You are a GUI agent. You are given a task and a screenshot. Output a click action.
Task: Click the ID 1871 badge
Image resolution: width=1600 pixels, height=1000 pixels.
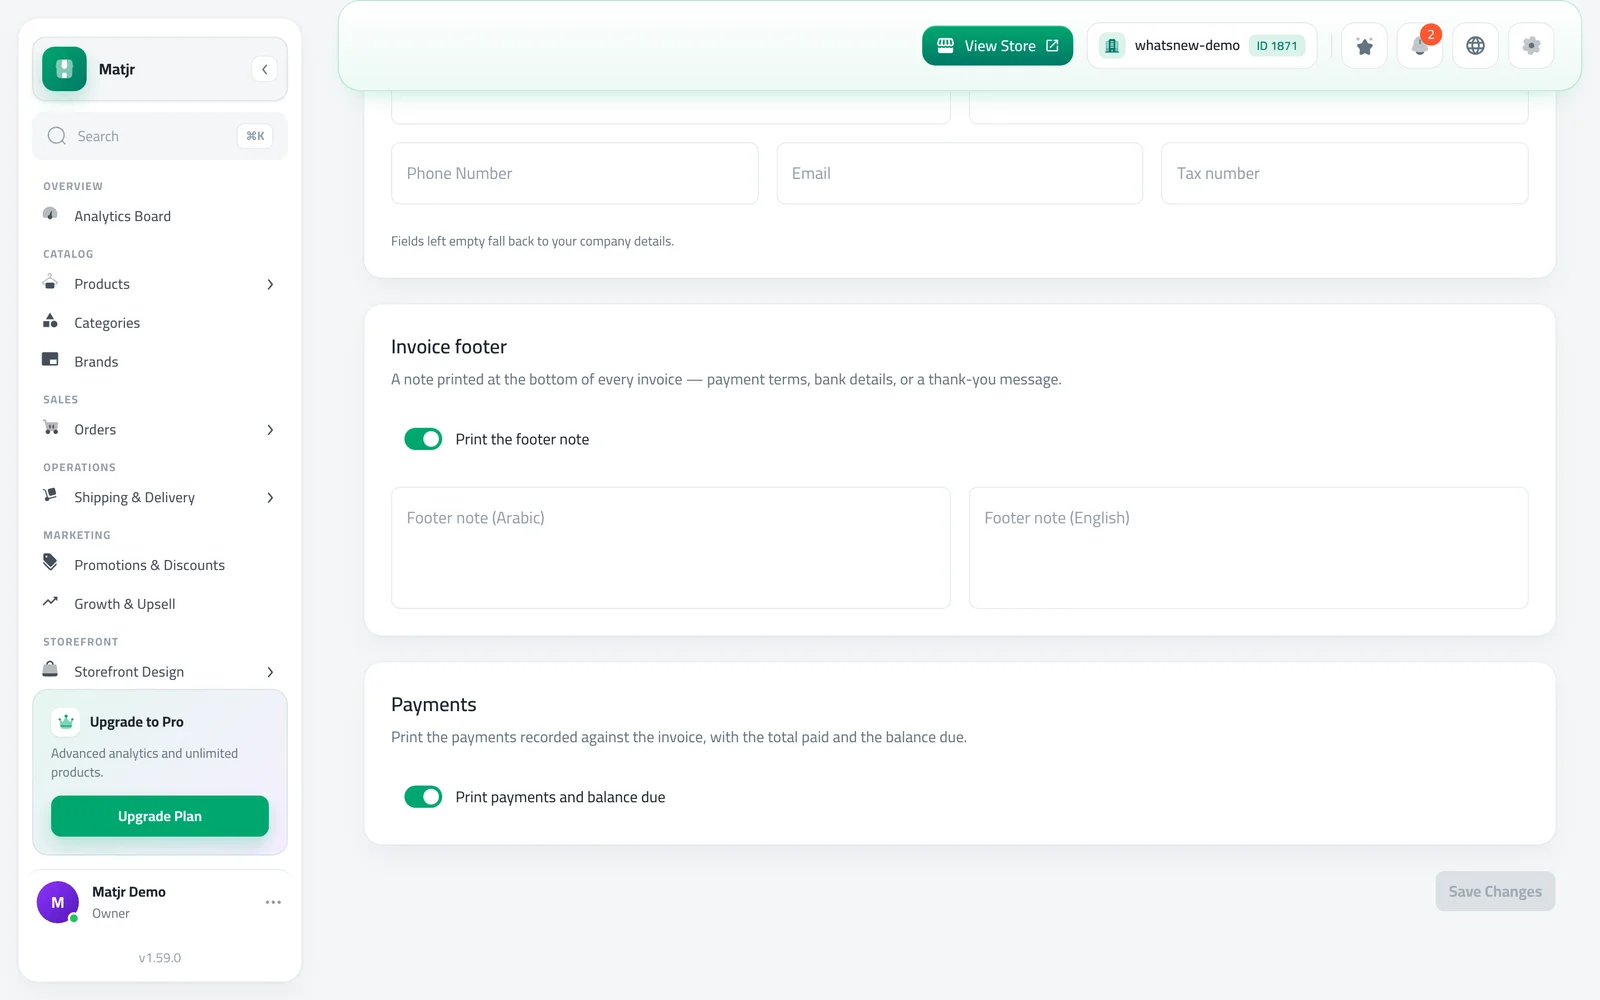click(1277, 46)
